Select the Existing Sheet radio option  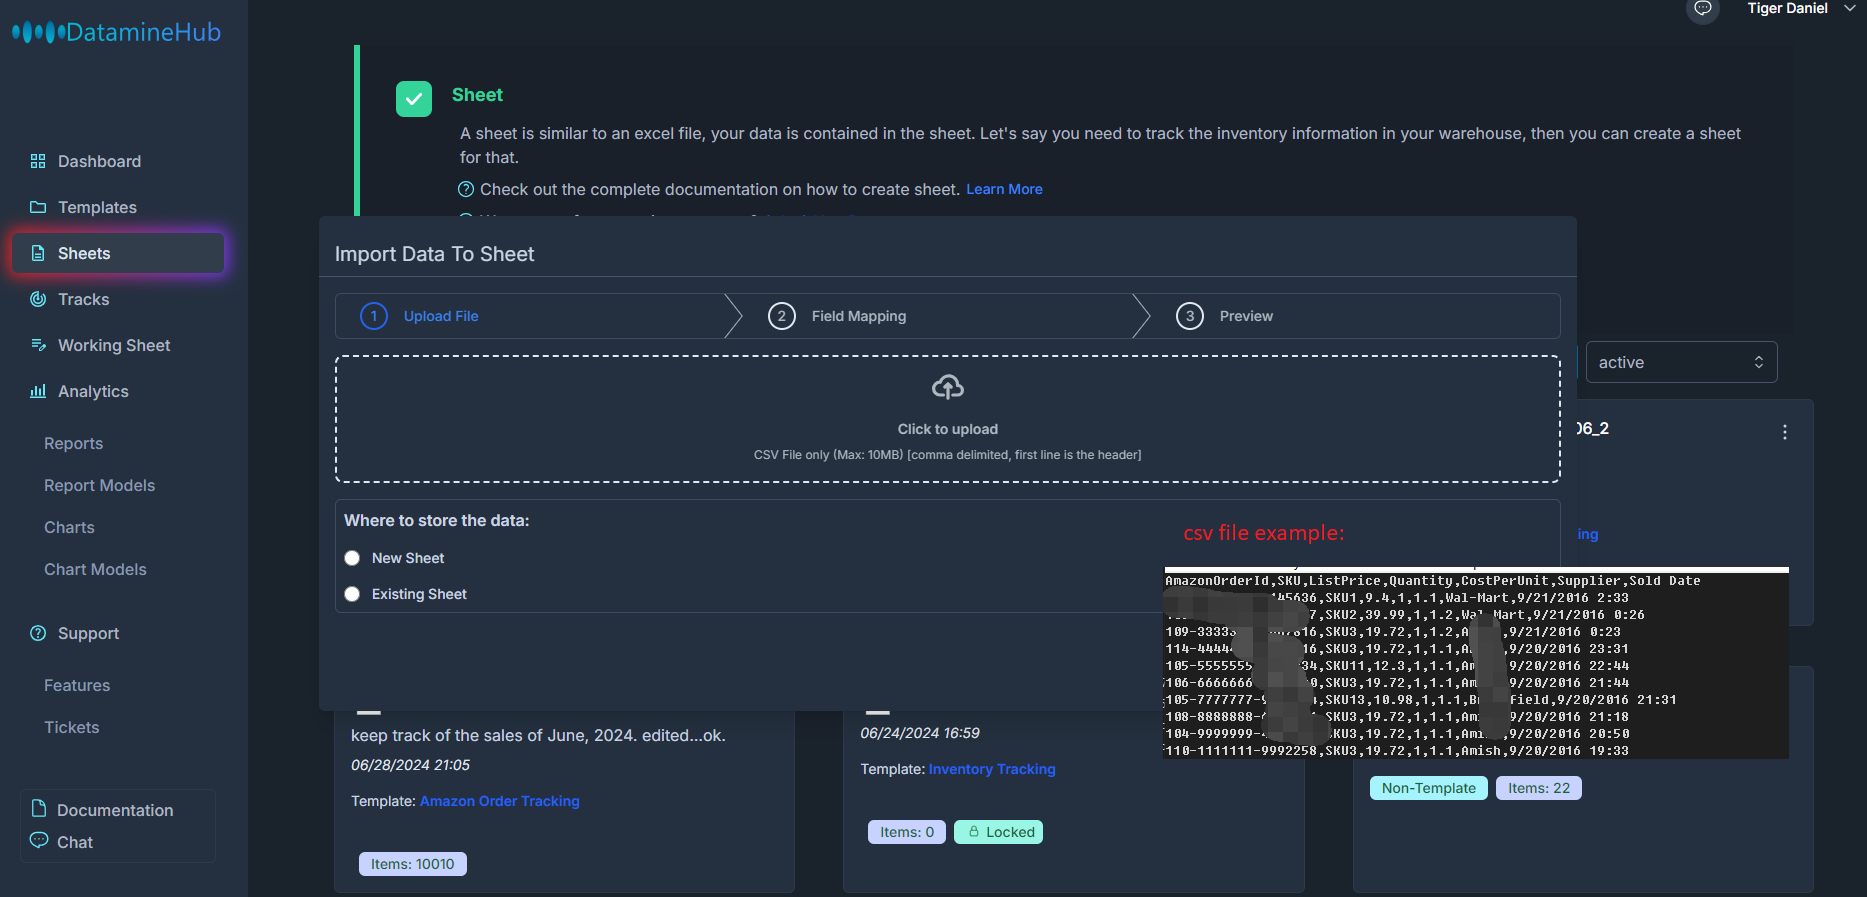(x=352, y=594)
